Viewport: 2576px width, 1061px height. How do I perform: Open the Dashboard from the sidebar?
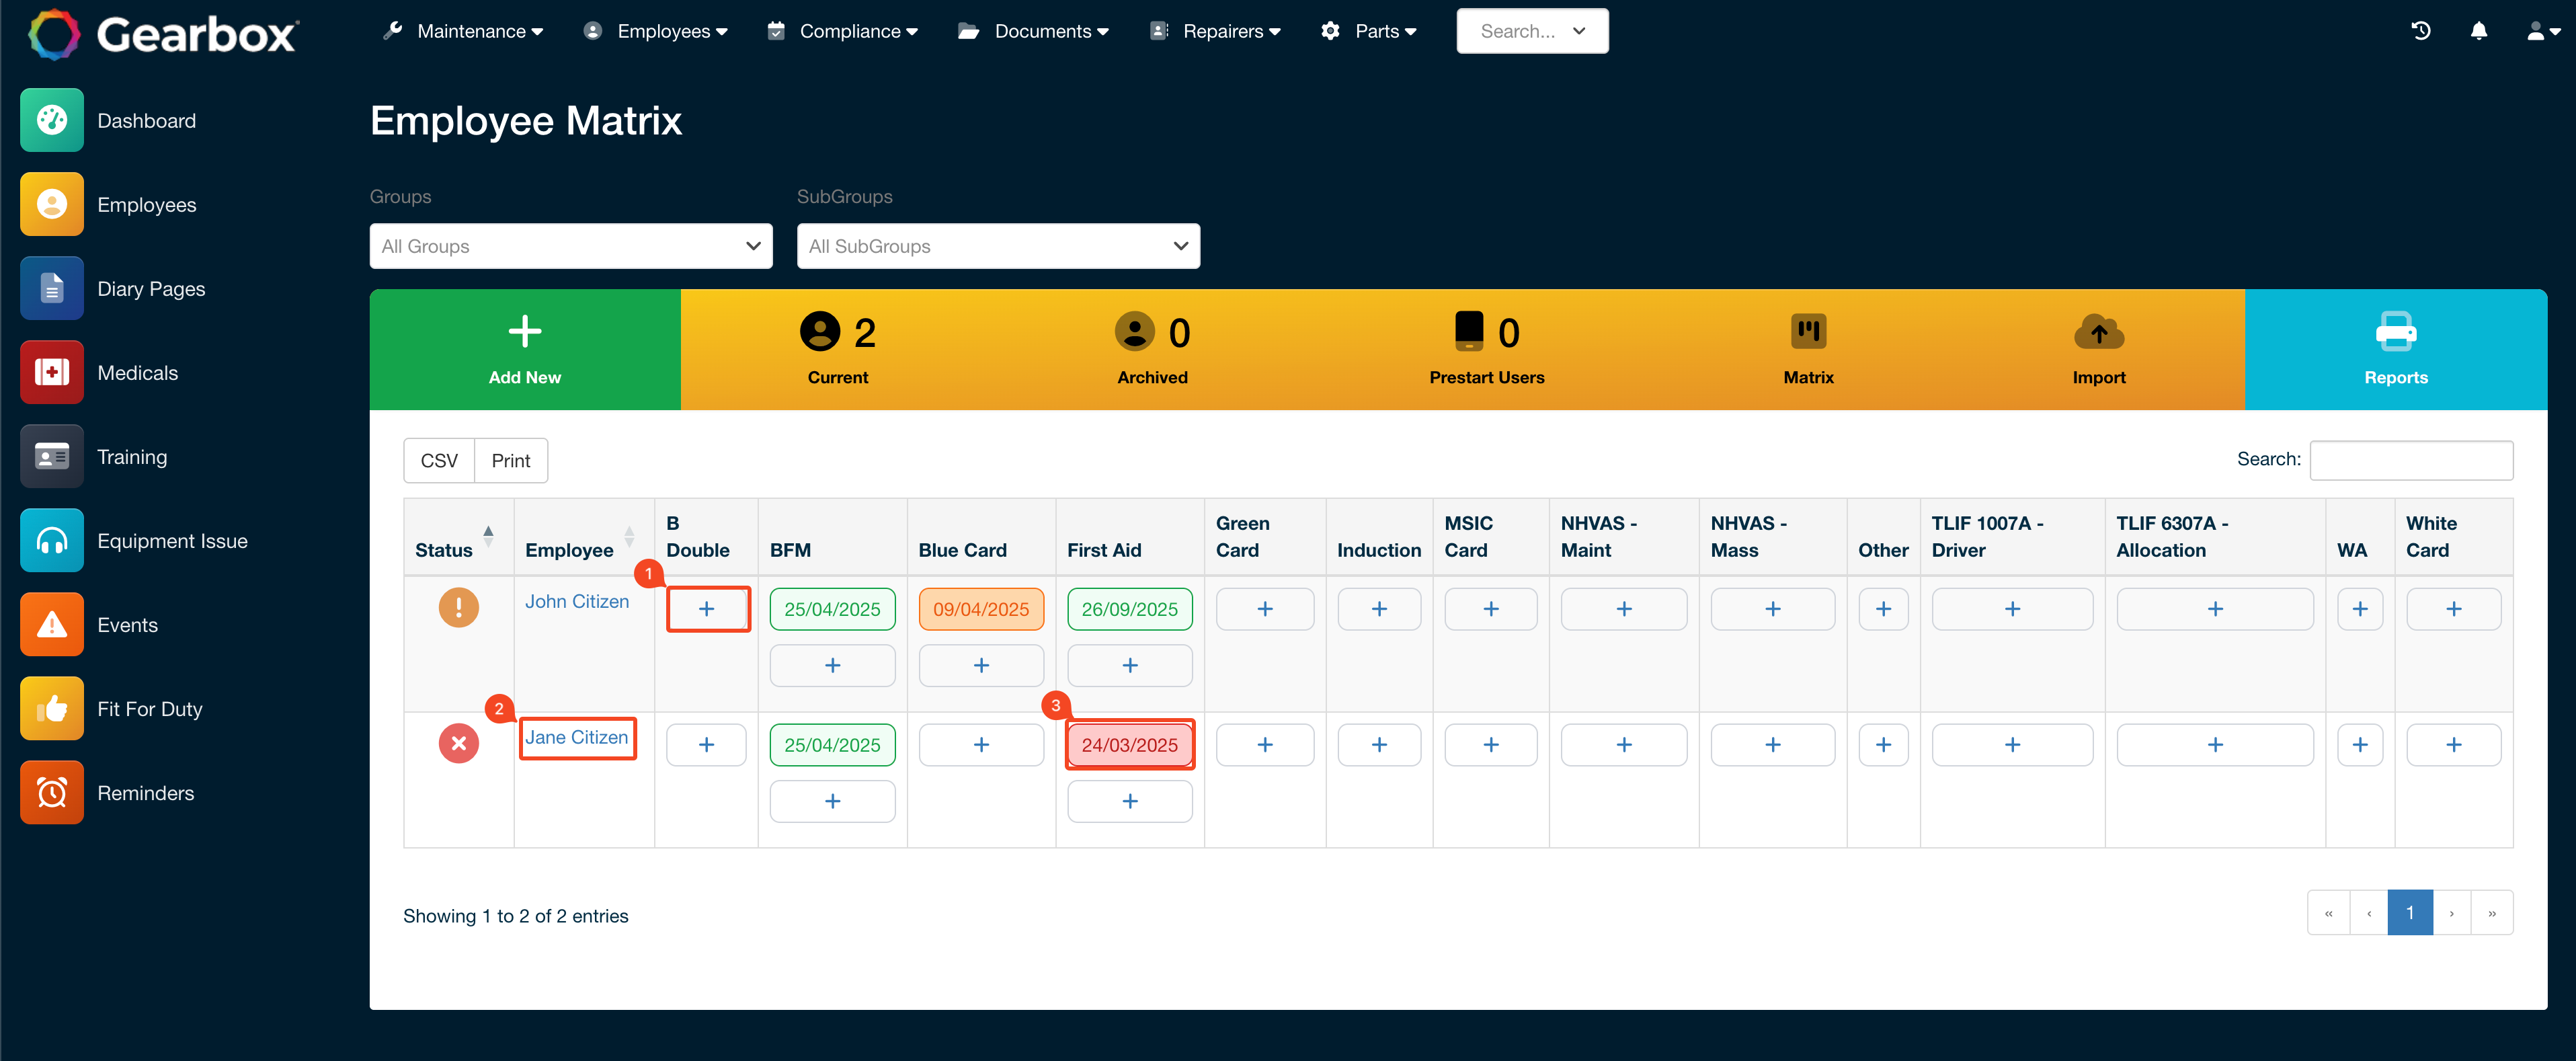(x=146, y=120)
